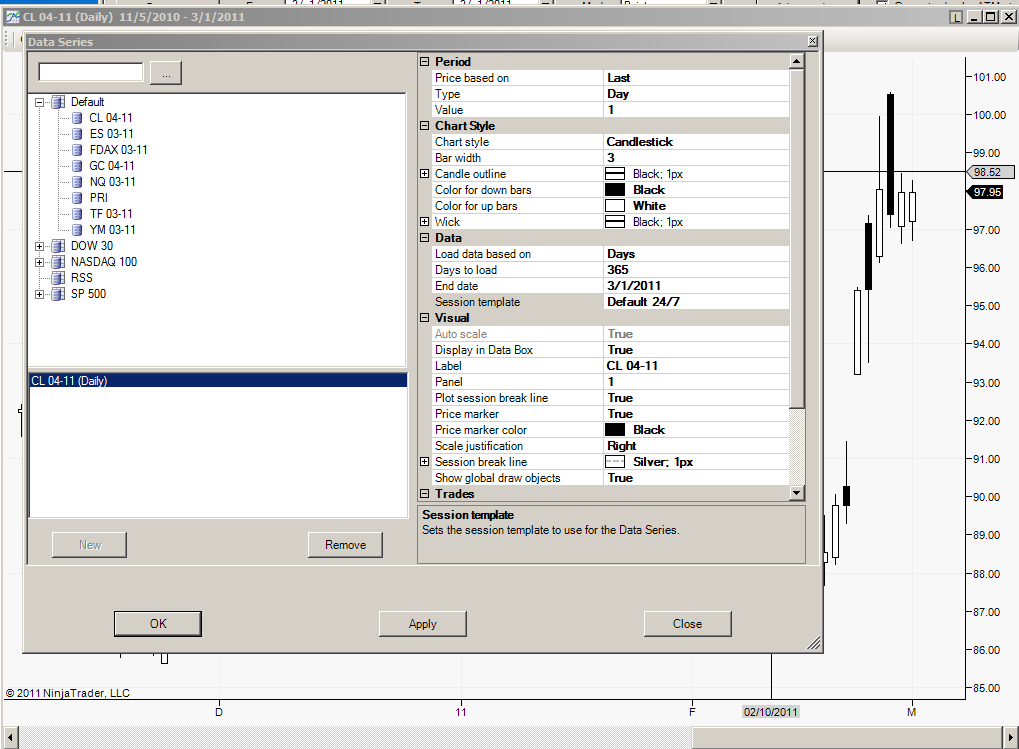Click the Candle outline pen swatch
The height and width of the screenshot is (749, 1019).
[615, 174]
